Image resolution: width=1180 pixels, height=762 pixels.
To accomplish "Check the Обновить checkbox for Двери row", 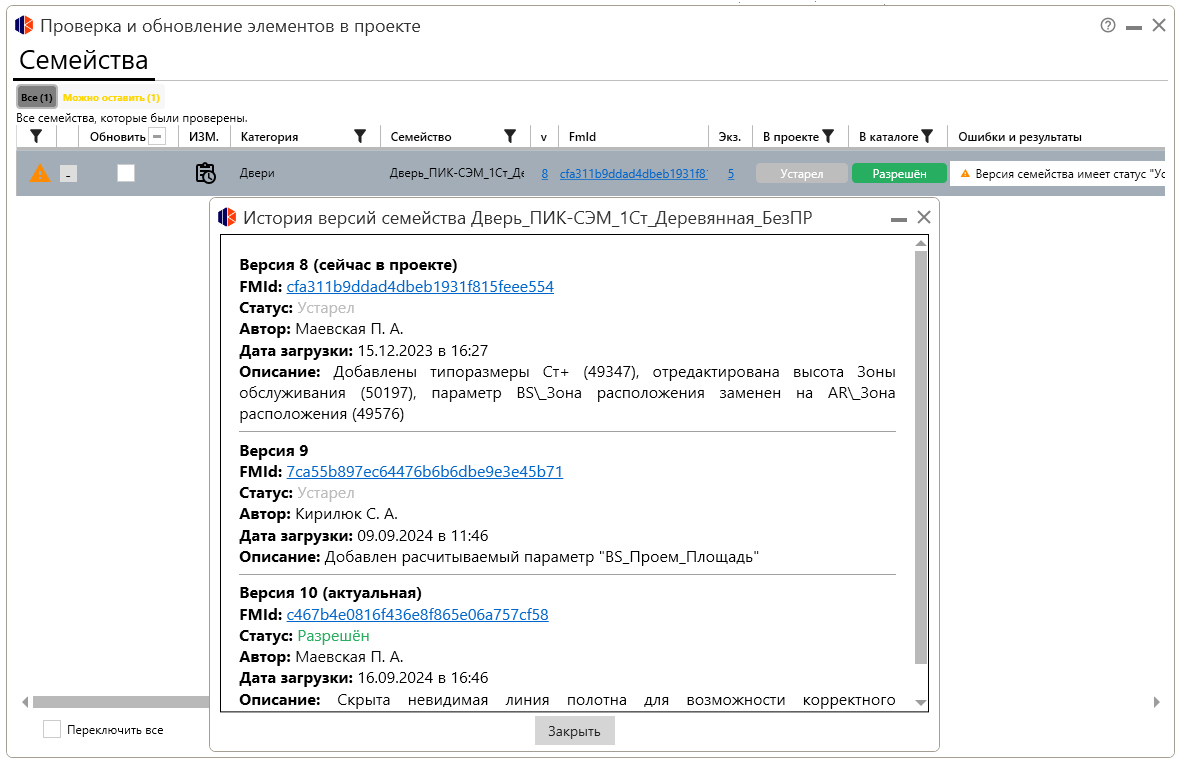I will click(x=126, y=173).
